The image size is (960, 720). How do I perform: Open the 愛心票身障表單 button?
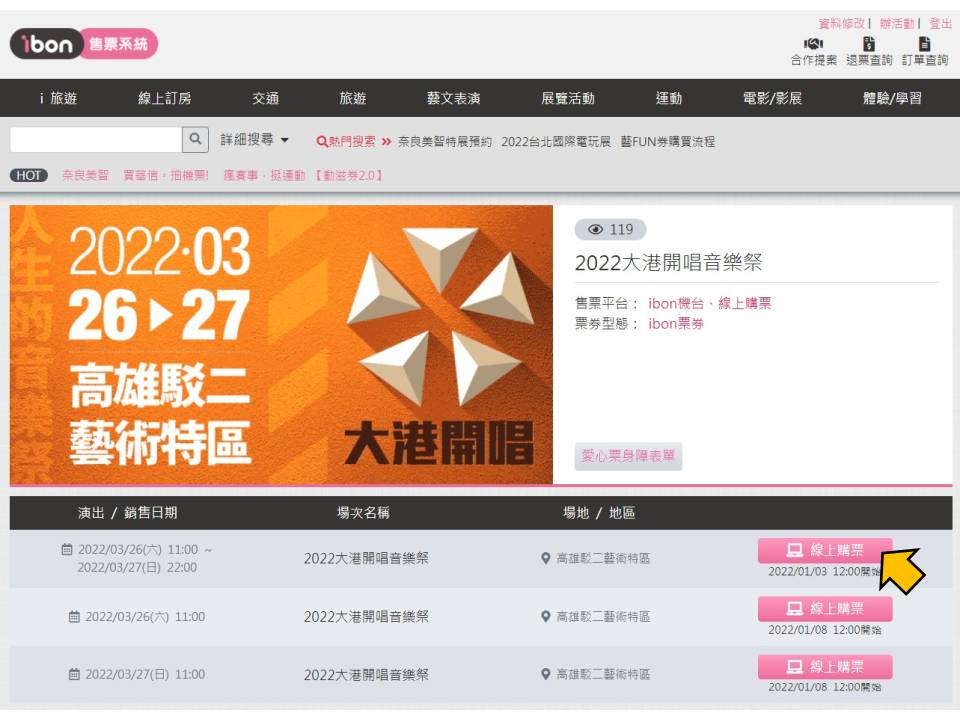coord(628,456)
